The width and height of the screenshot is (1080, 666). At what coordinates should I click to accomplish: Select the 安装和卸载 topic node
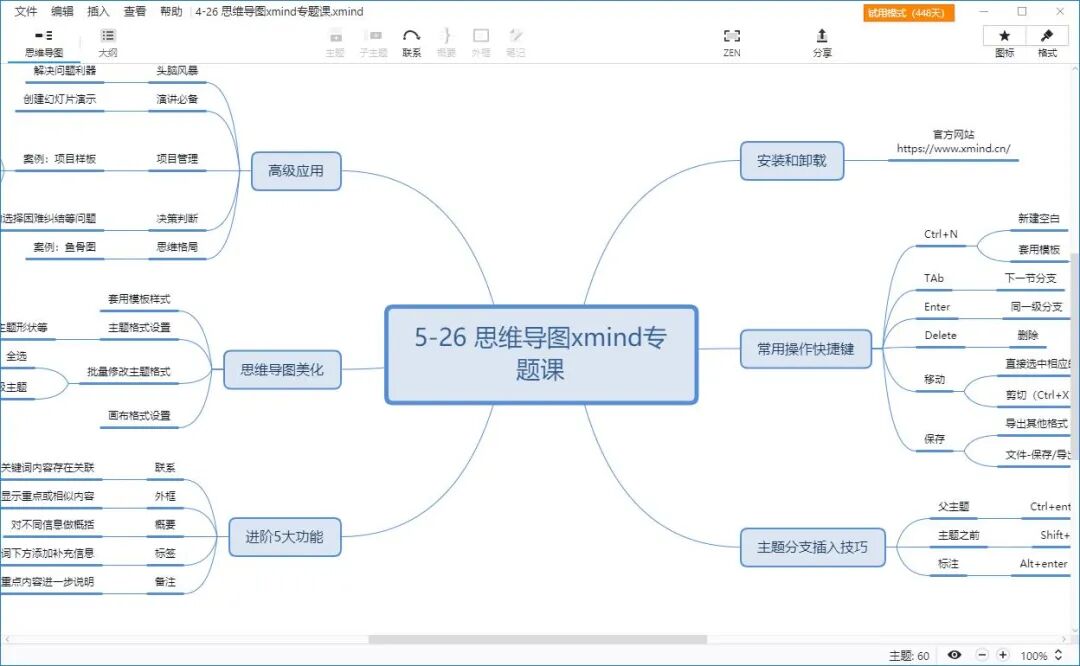point(791,160)
